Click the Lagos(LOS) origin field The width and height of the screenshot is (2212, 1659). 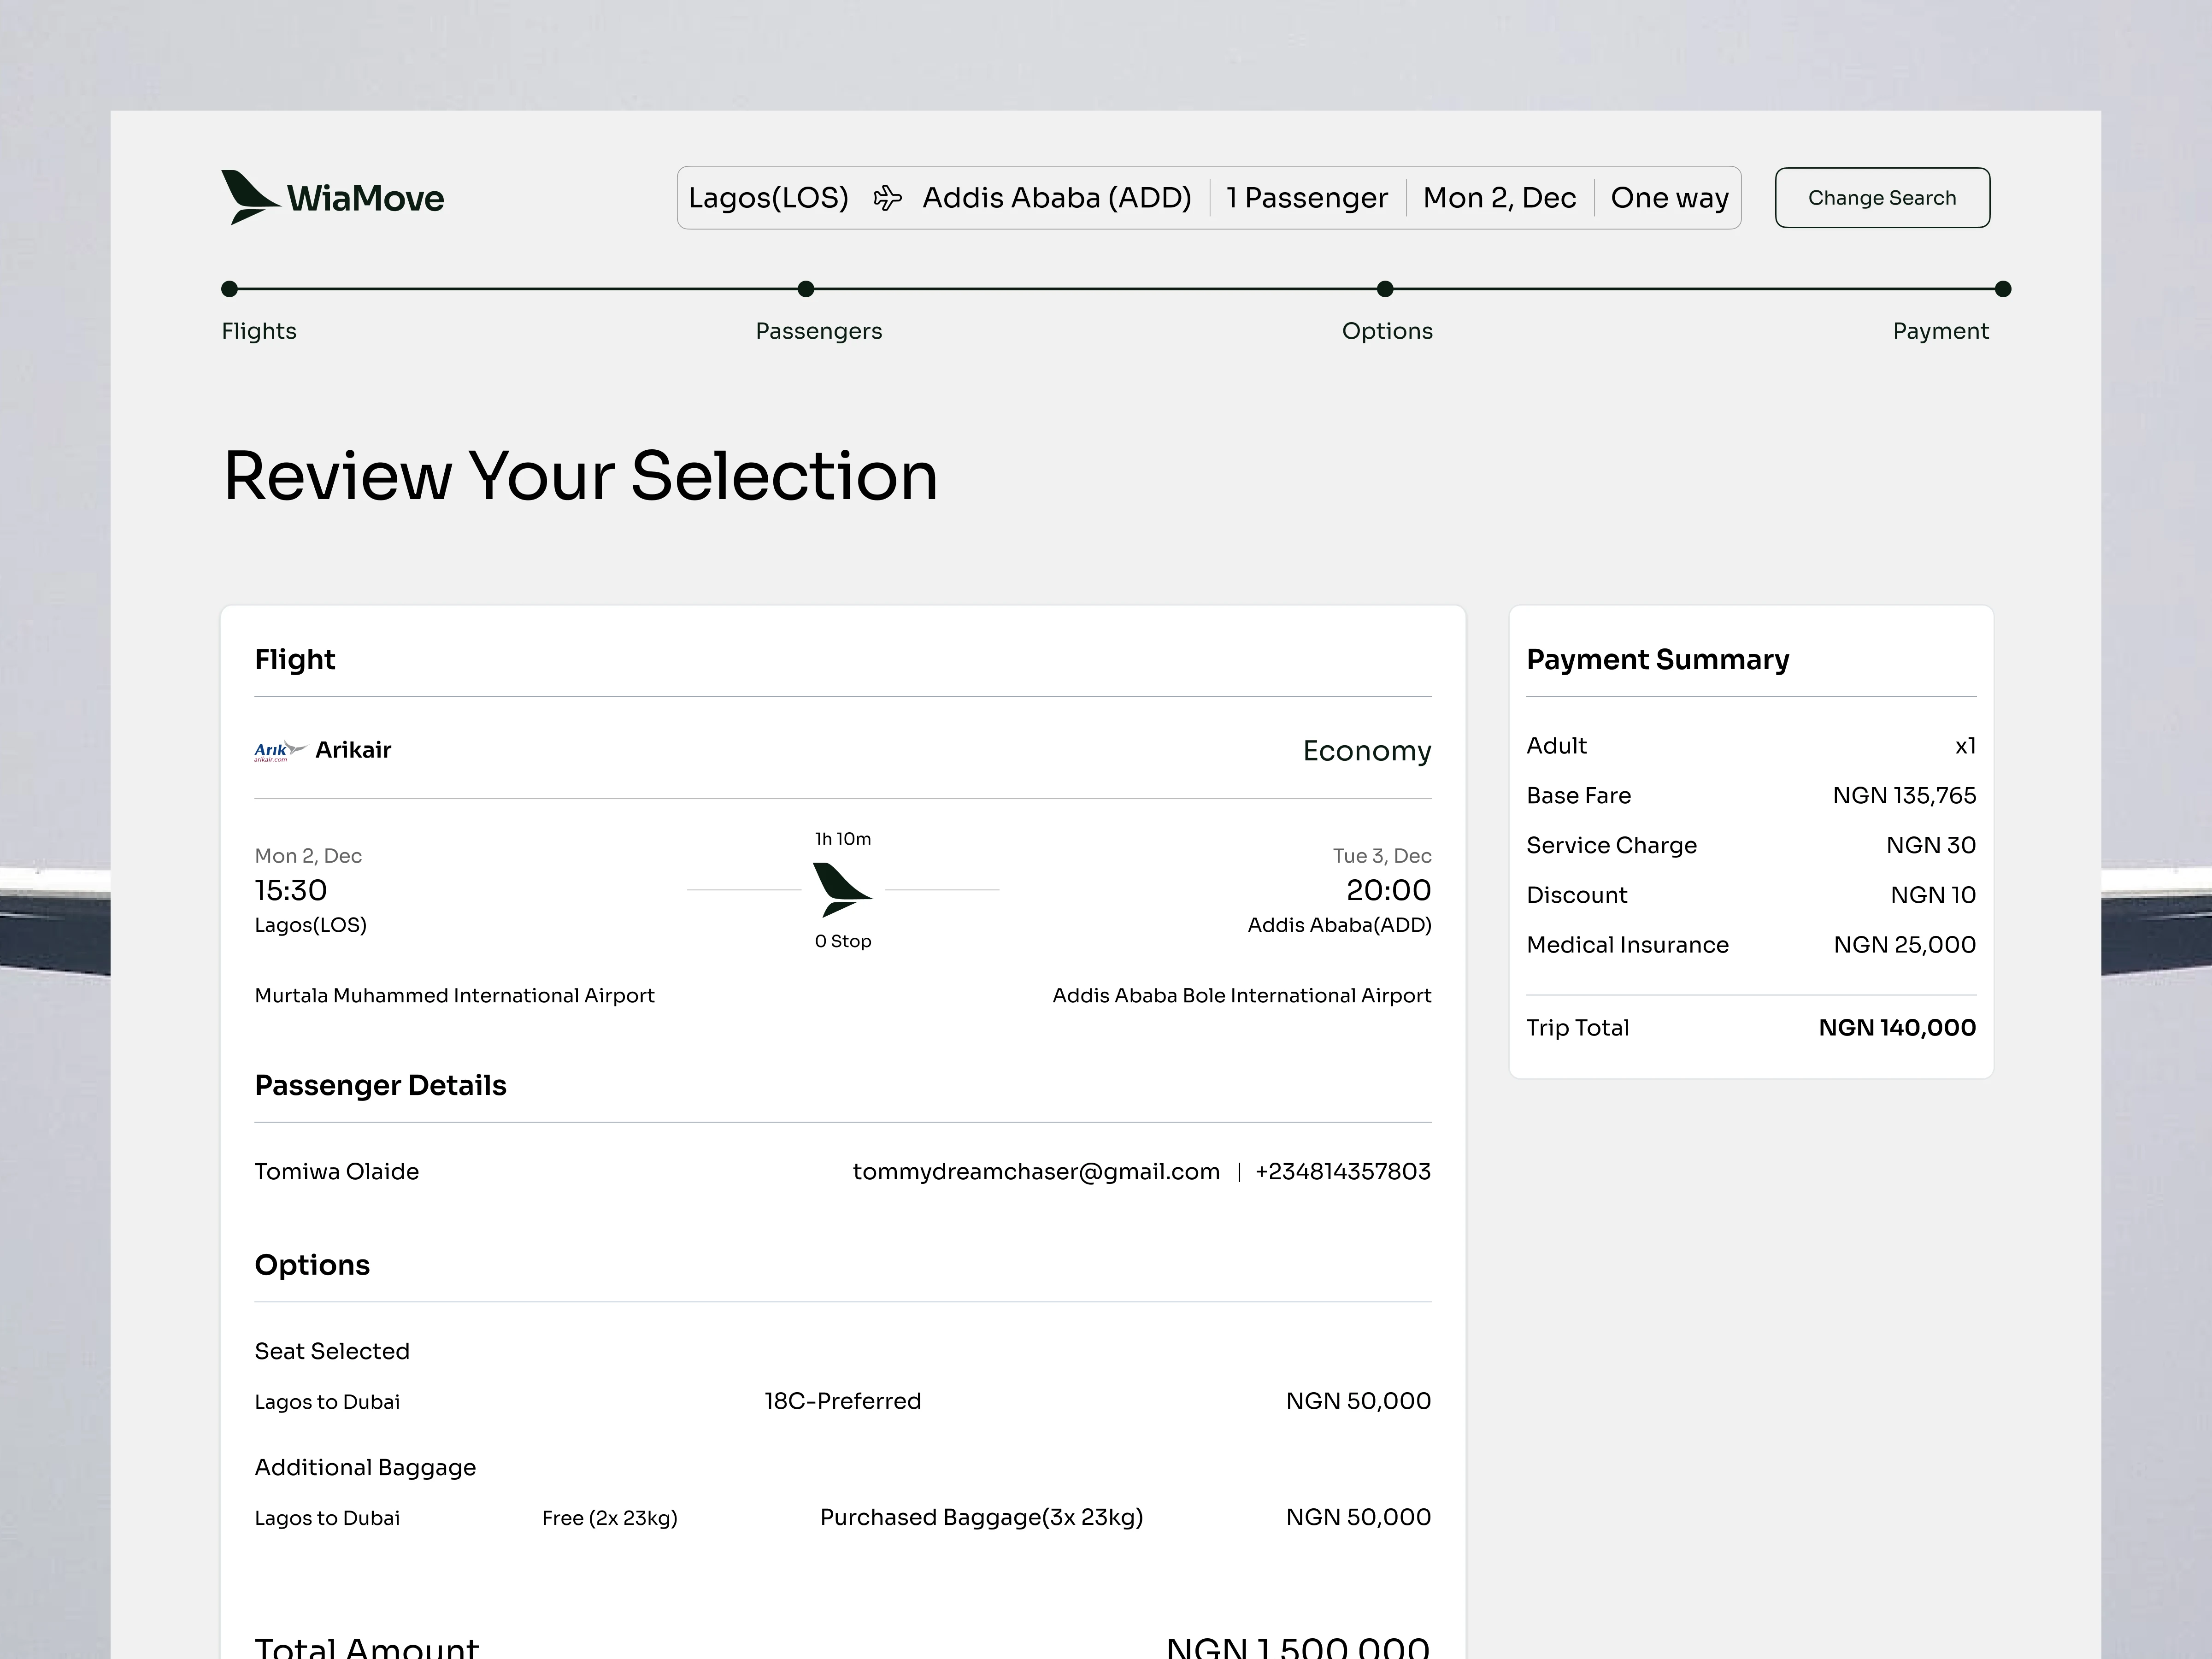[768, 198]
